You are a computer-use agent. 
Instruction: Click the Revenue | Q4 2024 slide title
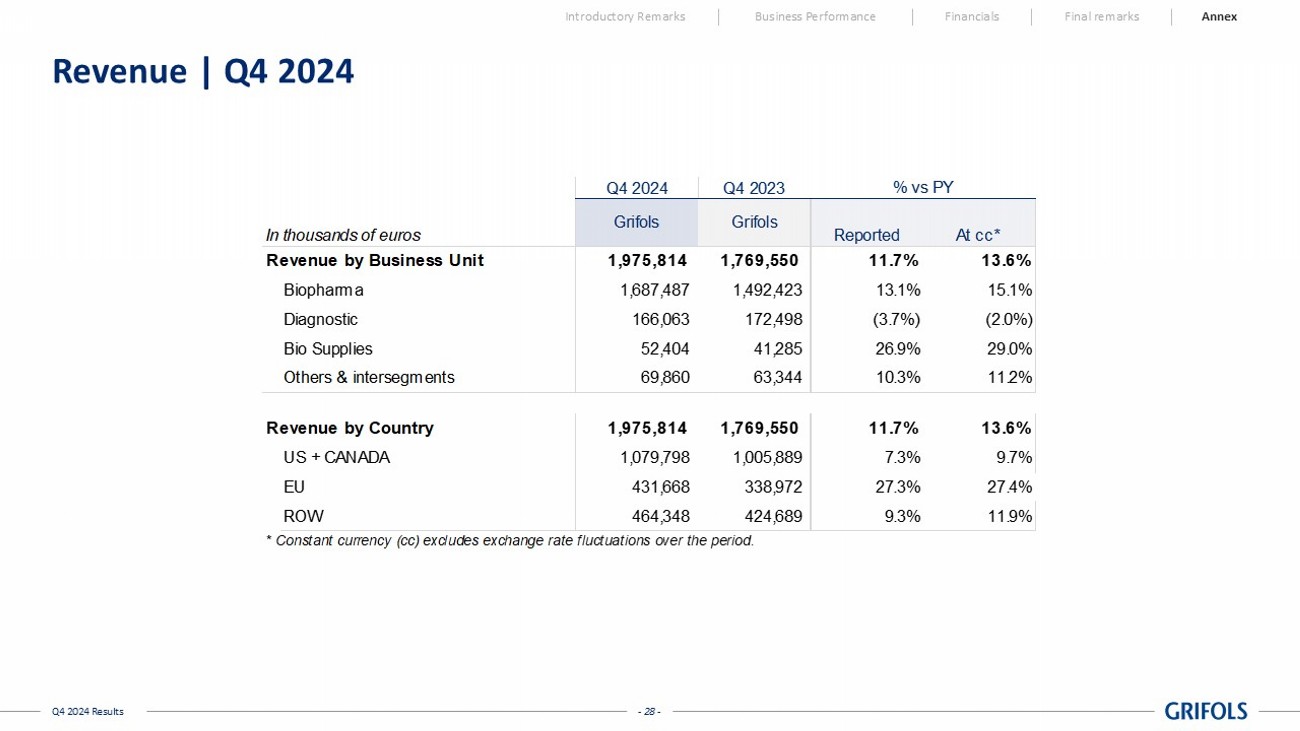pyautogui.click(x=203, y=72)
